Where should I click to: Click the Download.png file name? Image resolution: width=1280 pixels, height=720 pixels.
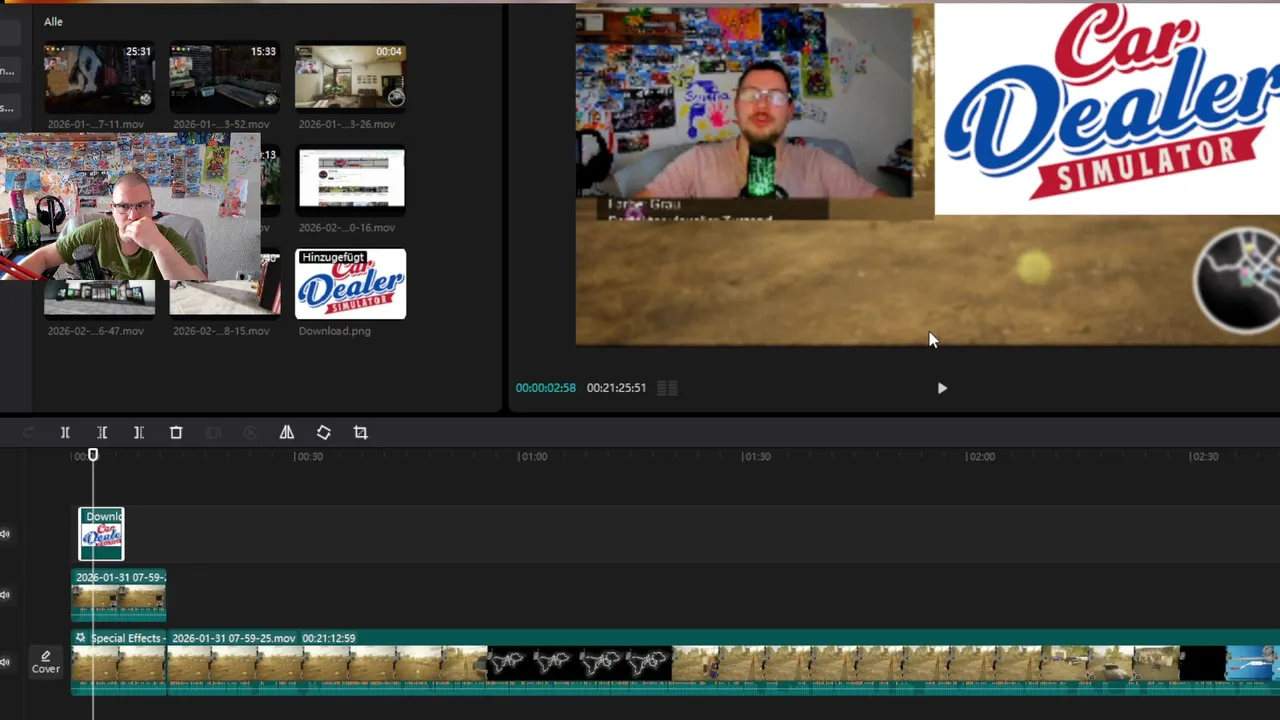(x=334, y=331)
